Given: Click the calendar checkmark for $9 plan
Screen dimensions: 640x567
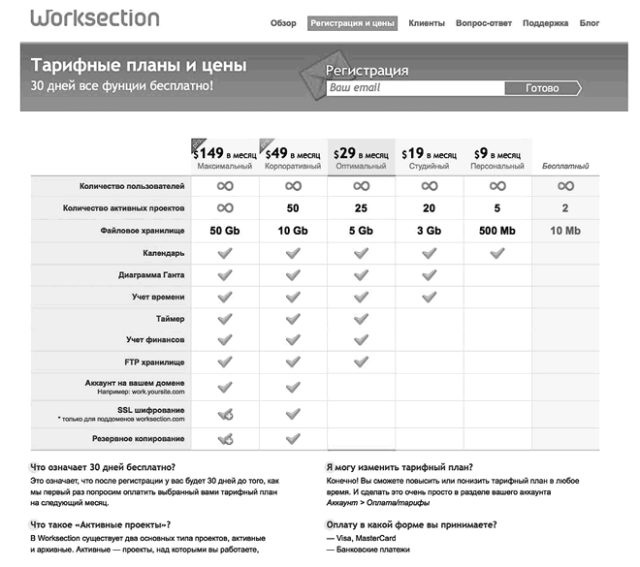Looking at the screenshot, I should pyautogui.click(x=497, y=253).
